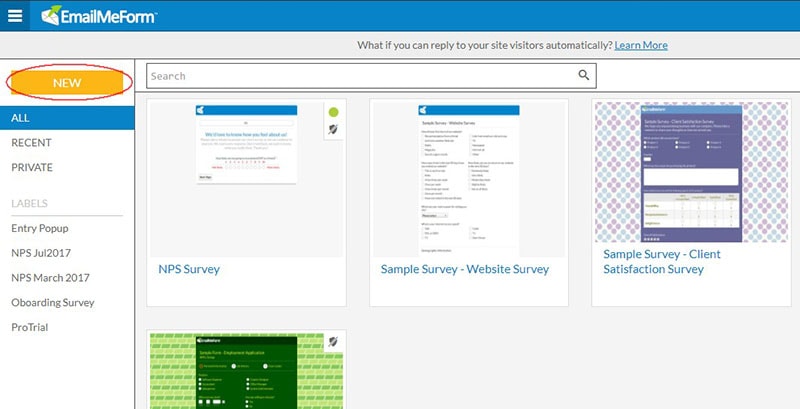This screenshot has height=409, width=800.
Task: Filter by Oboarding Survey label
Action: point(53,303)
